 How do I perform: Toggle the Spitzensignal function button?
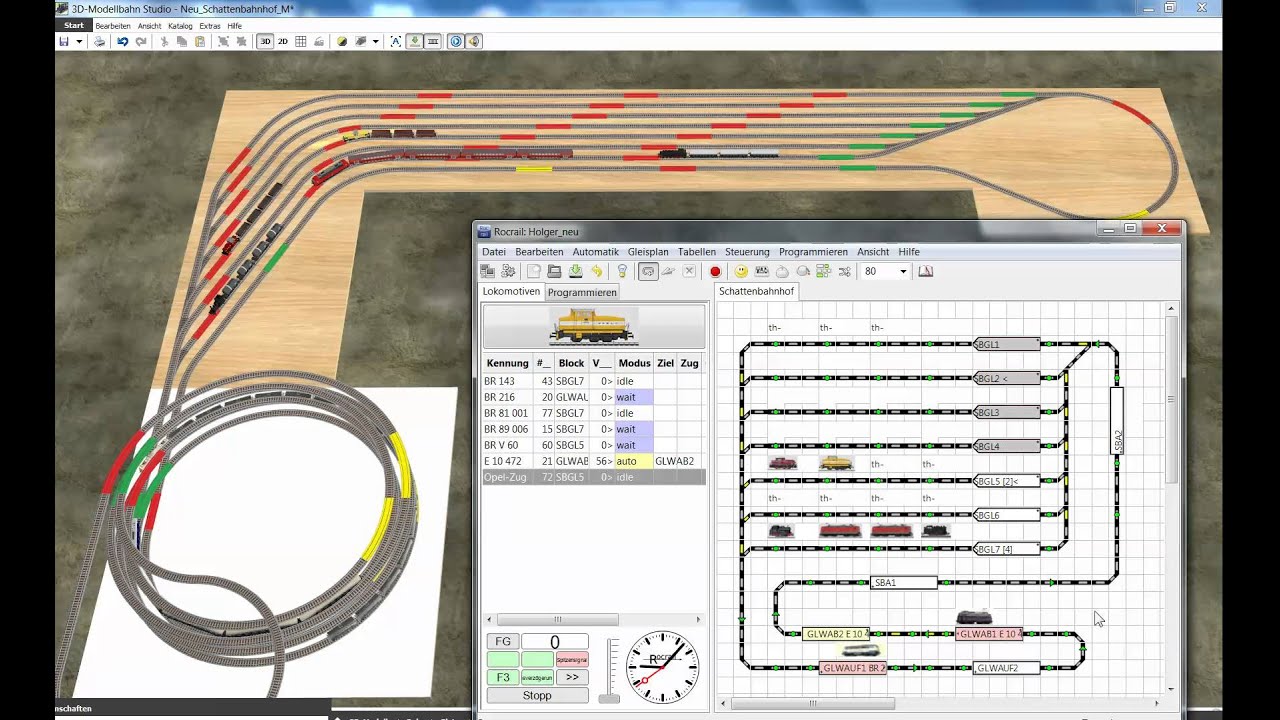coord(572,660)
